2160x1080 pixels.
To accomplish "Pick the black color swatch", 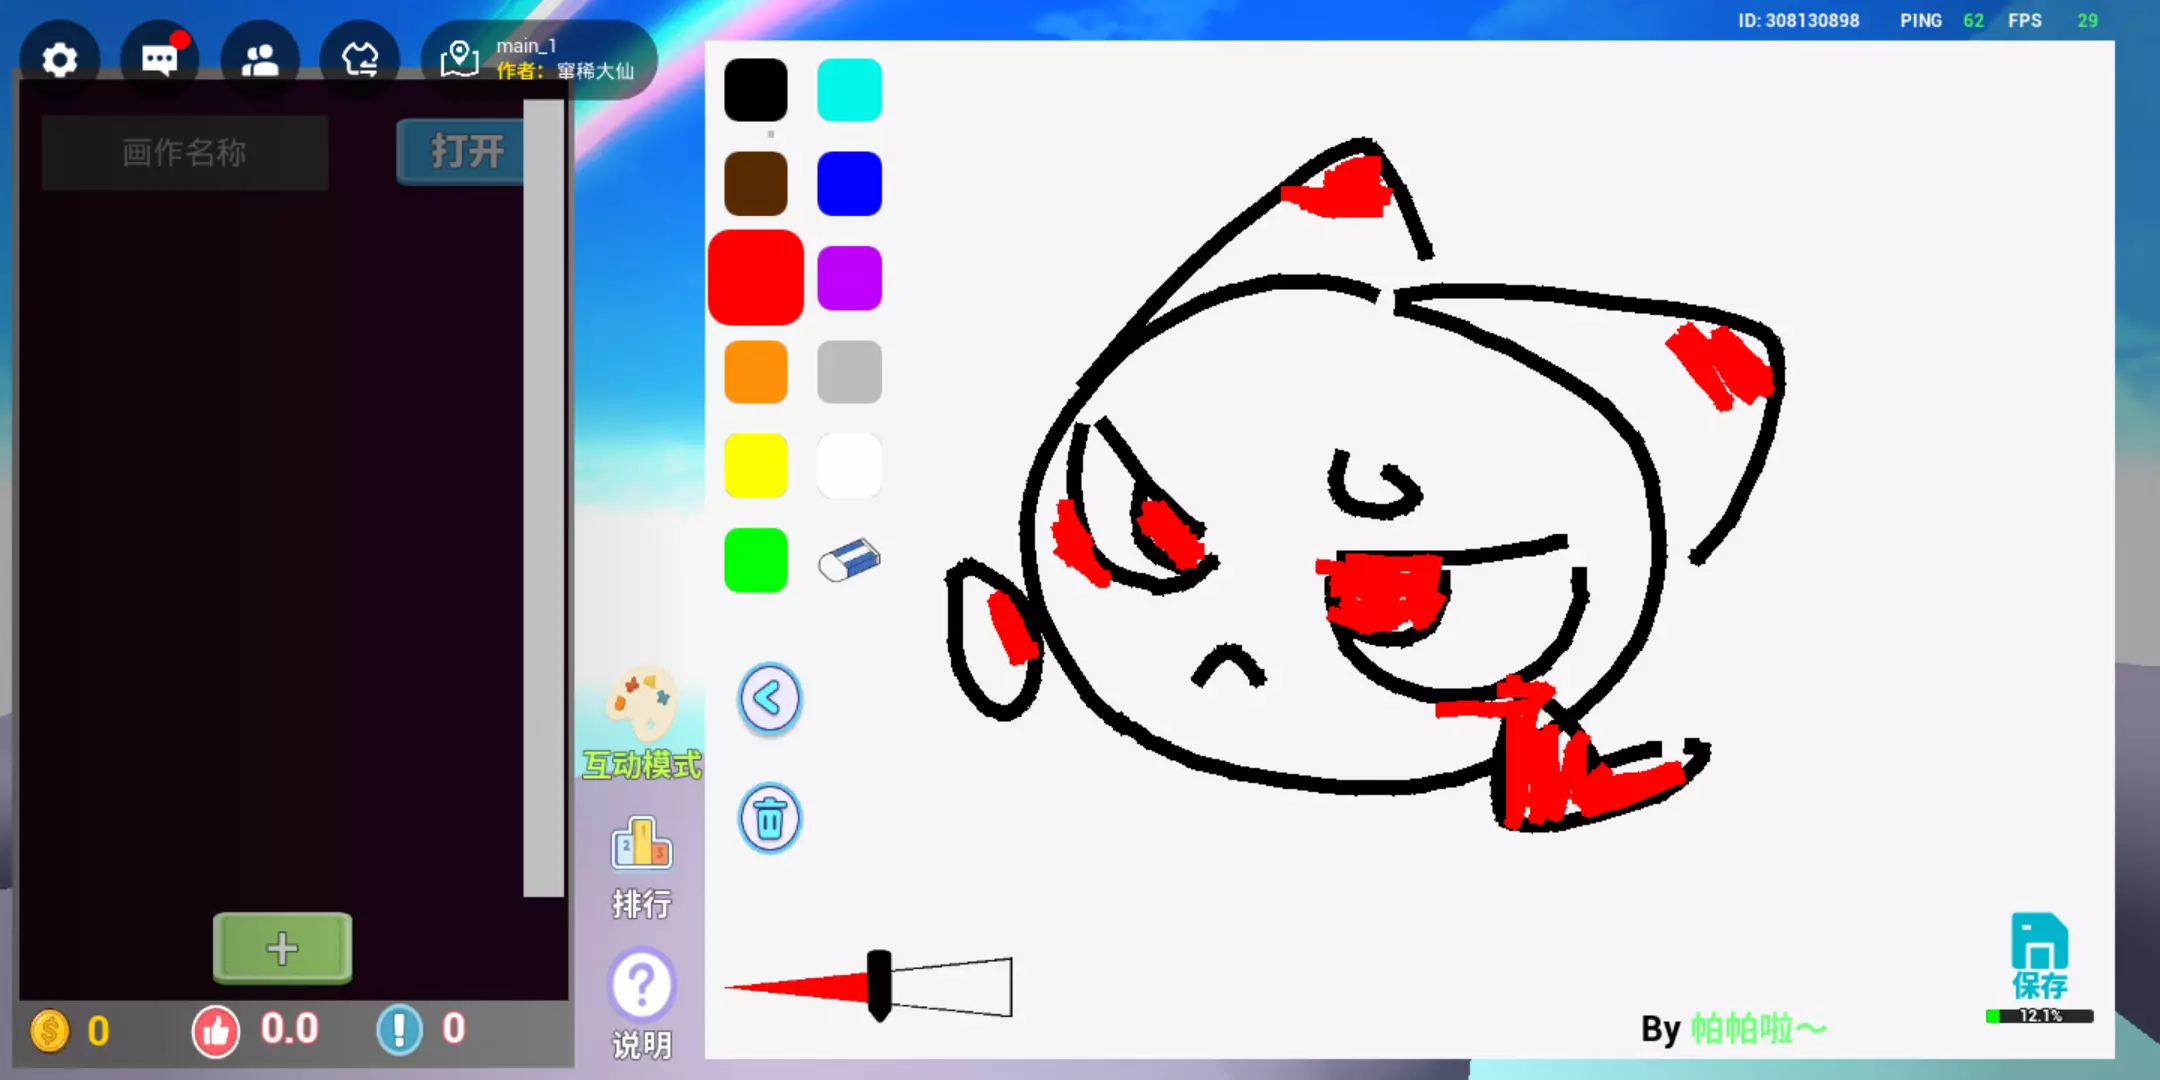I will (755, 90).
